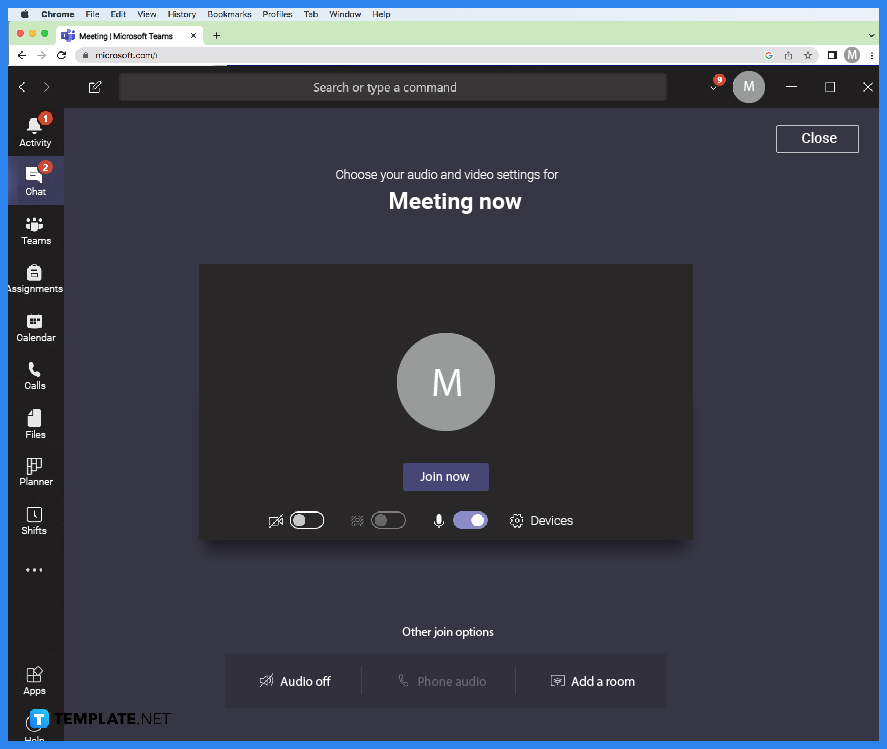The width and height of the screenshot is (887, 749).
Task: Expand the Chrome profile chevron
Action: [712, 87]
